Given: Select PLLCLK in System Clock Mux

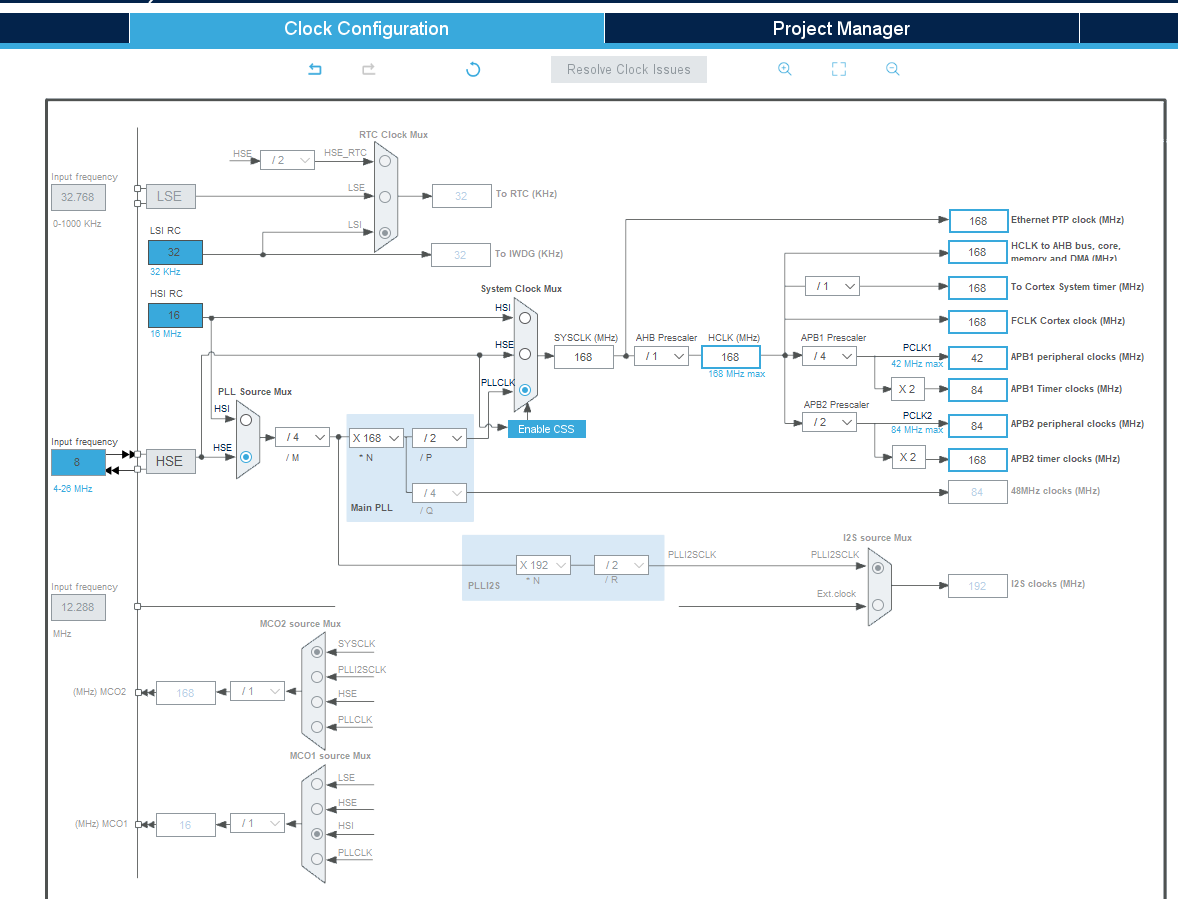Looking at the screenshot, I should pos(525,390).
